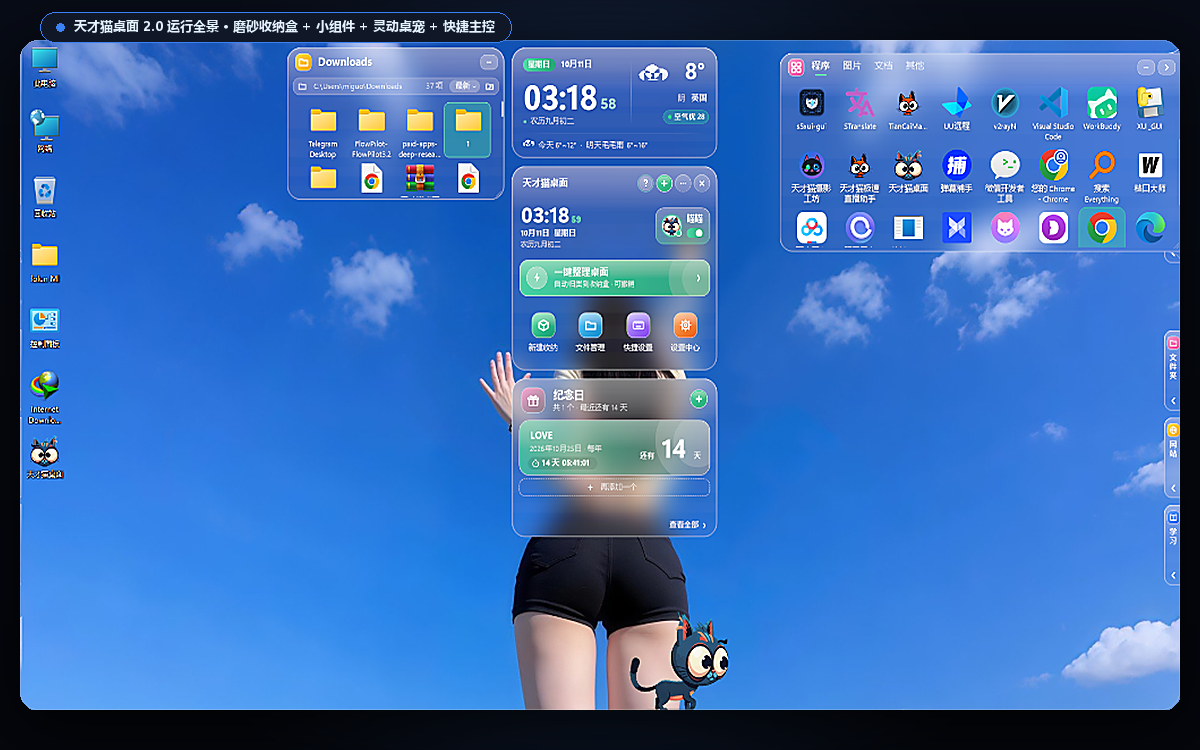
Task: Click 一键整理桌面 tidy desktop button
Action: [615, 278]
